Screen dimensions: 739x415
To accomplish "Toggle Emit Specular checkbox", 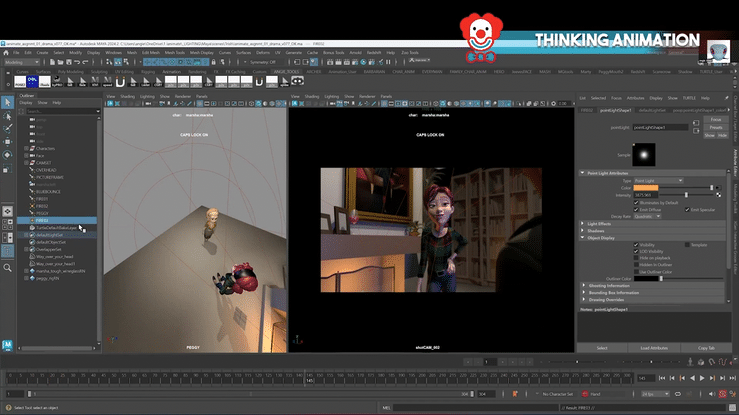I will [x=687, y=210].
